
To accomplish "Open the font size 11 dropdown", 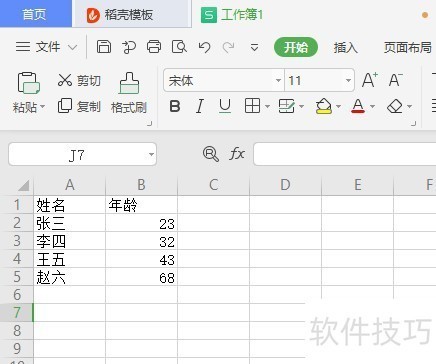I will click(x=348, y=80).
